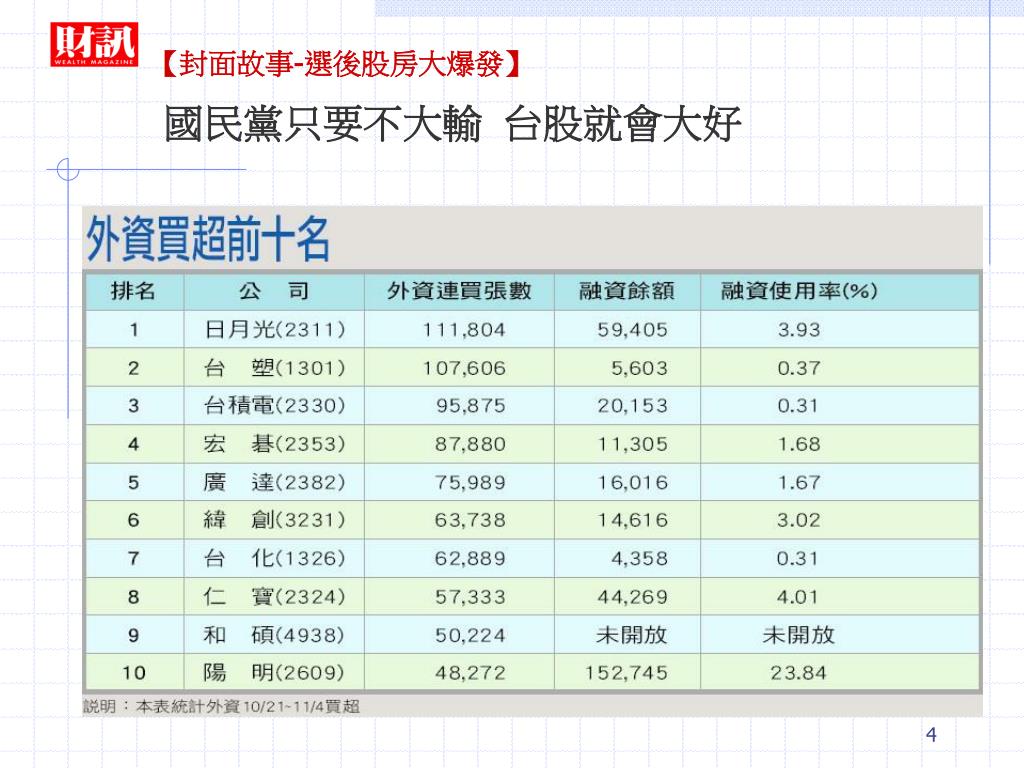
Task: Click the slide page number 4
Action: (931, 735)
